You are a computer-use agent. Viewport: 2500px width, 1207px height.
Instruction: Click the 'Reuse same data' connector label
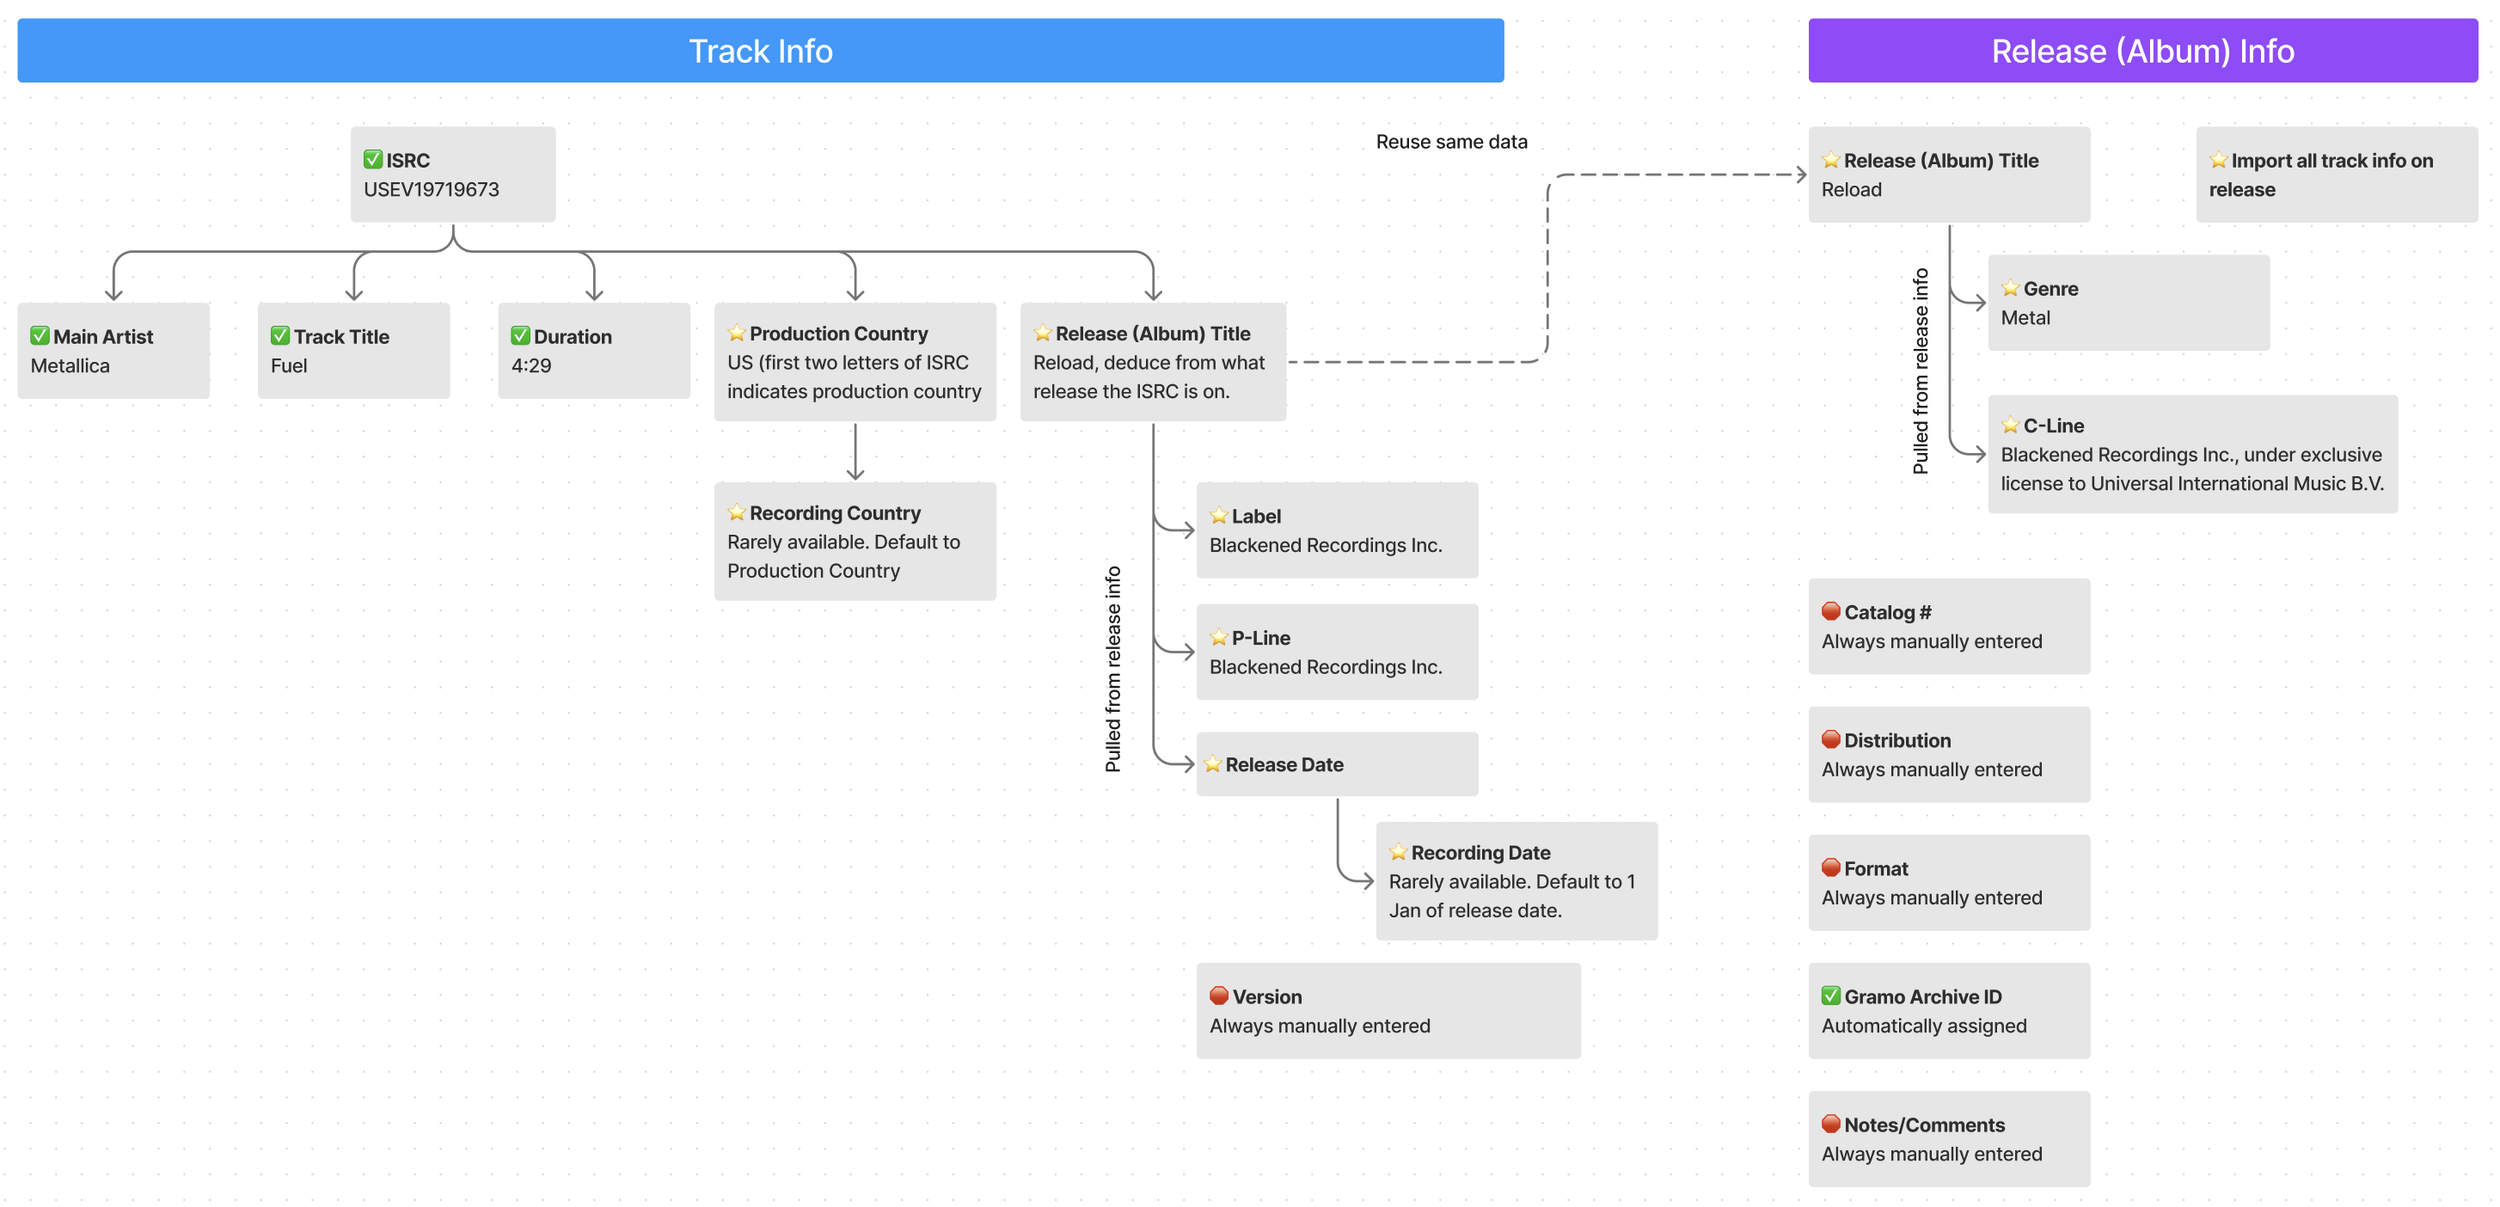[x=1452, y=141]
